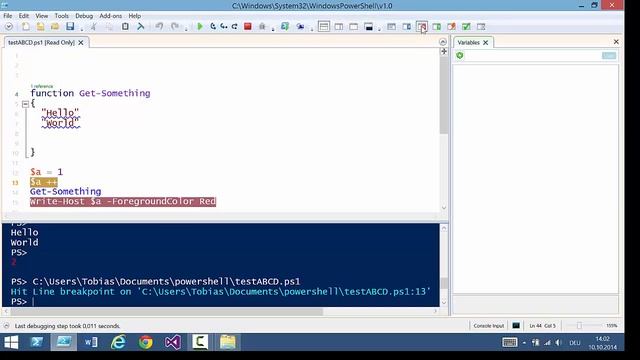Click the 'Ln 44 Col 5' status indicator
The image size is (640, 360).
[542, 326]
